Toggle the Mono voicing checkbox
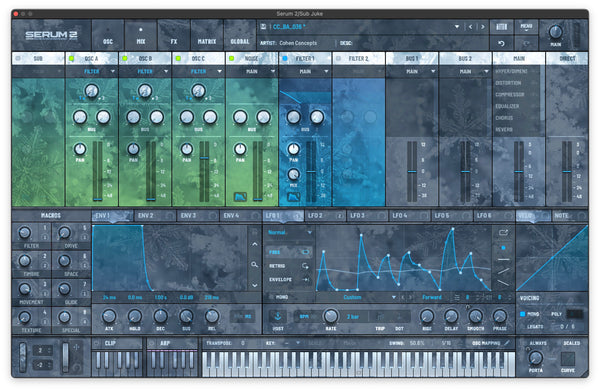Screen dimensions: 600x391 tap(523, 314)
